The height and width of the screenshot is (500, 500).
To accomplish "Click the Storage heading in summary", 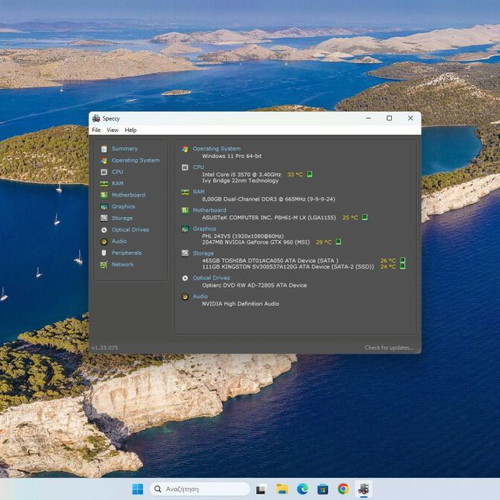I will (203, 253).
